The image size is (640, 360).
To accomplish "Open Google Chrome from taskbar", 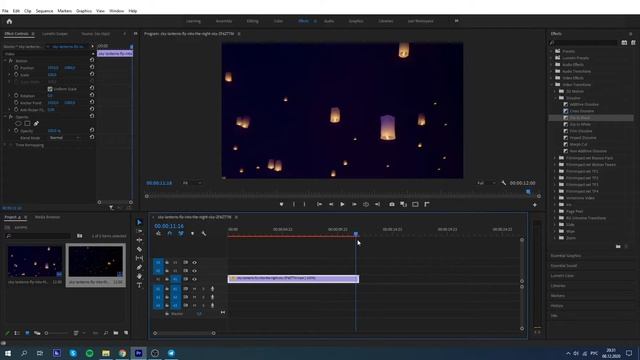I will 122,353.
